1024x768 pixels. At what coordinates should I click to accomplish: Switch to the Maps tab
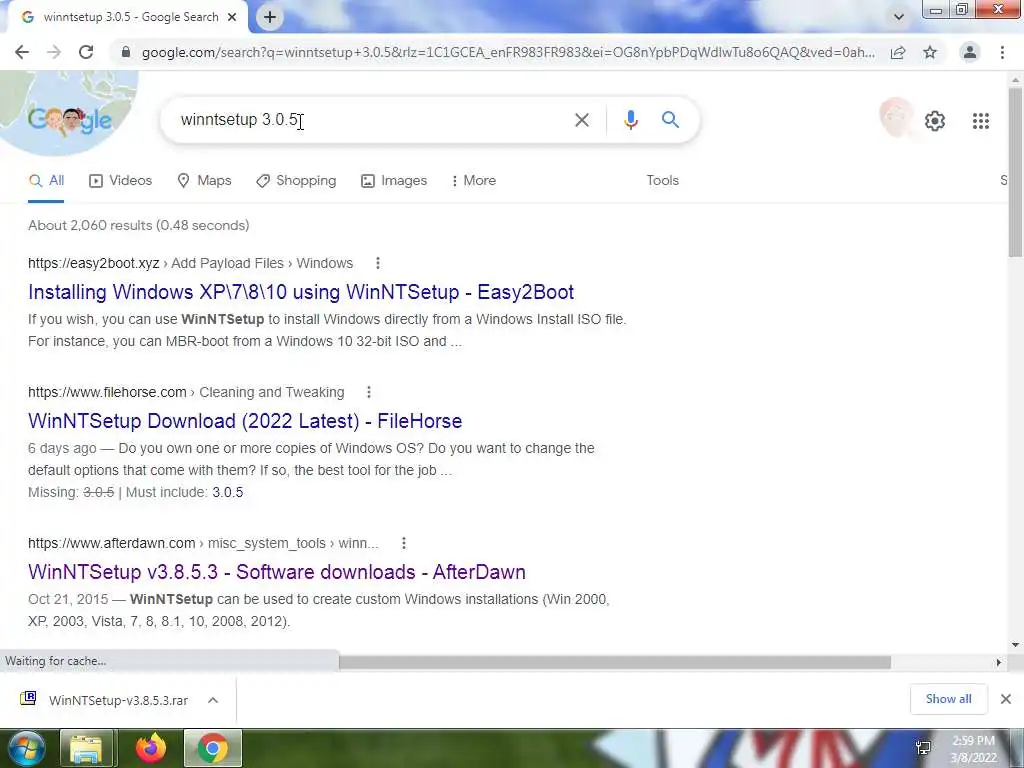[x=204, y=181]
